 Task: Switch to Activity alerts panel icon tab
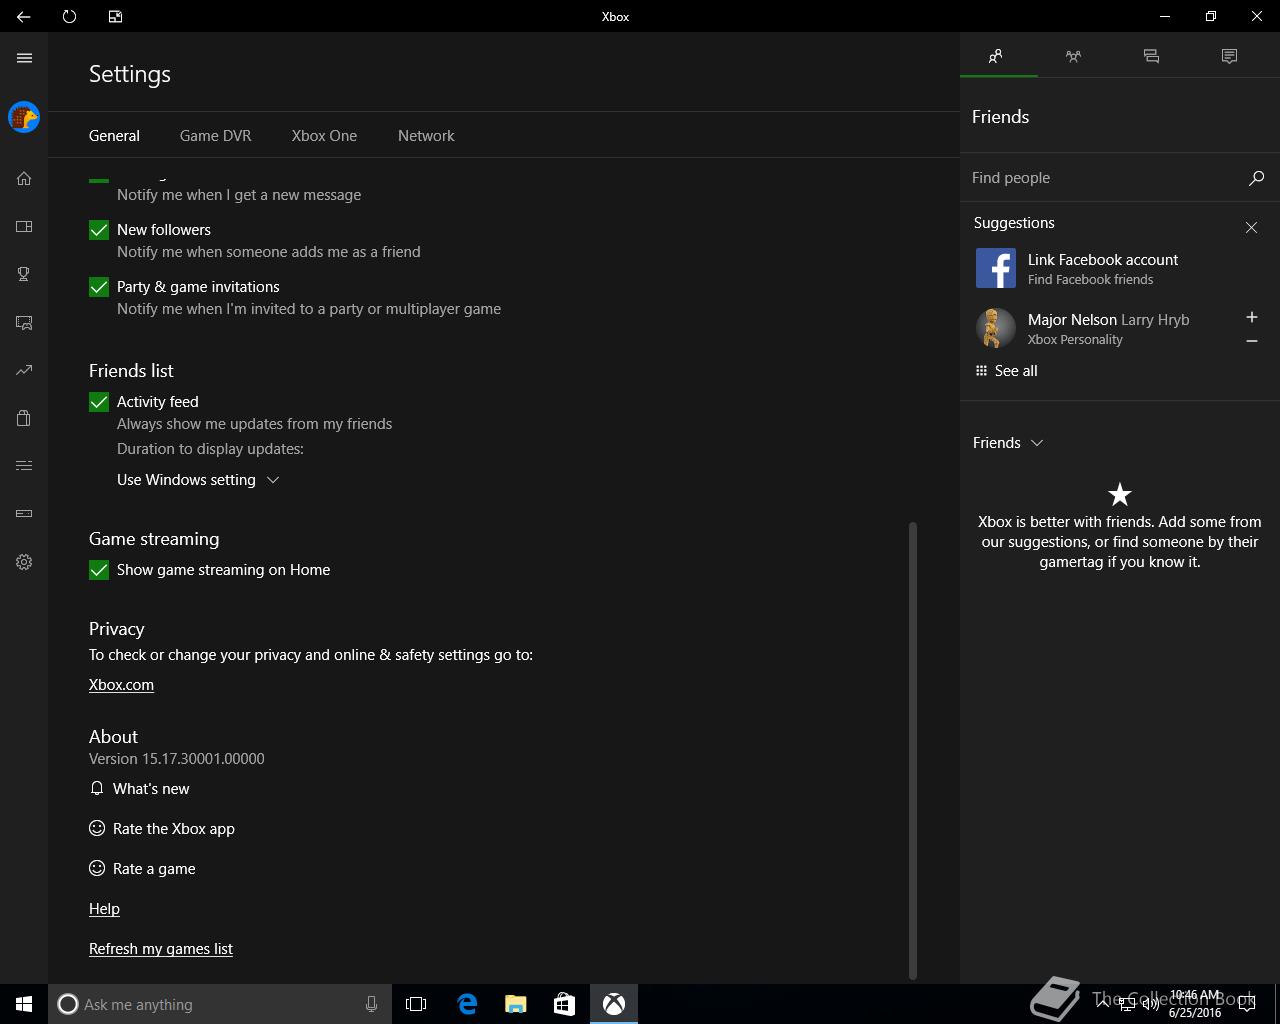tap(1229, 56)
